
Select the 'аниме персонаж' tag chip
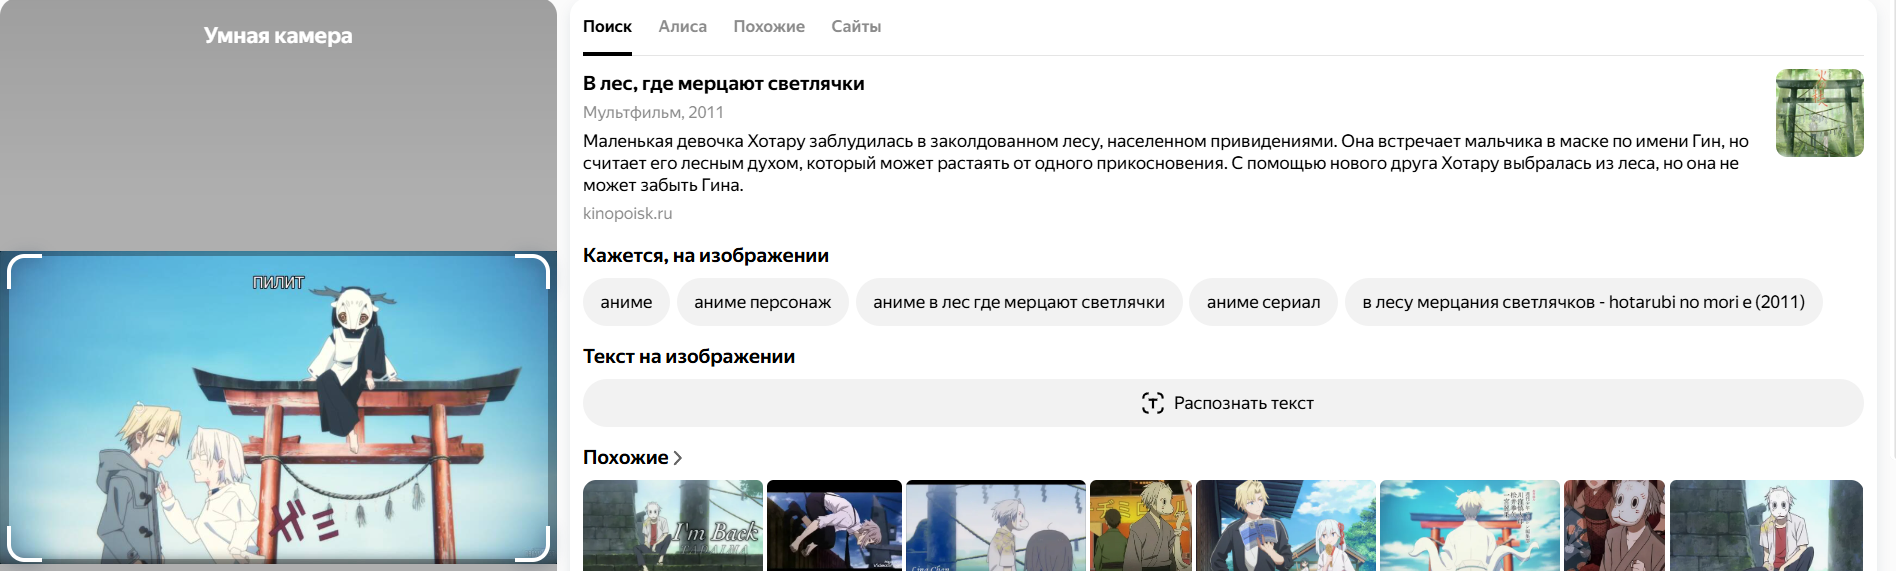point(762,302)
